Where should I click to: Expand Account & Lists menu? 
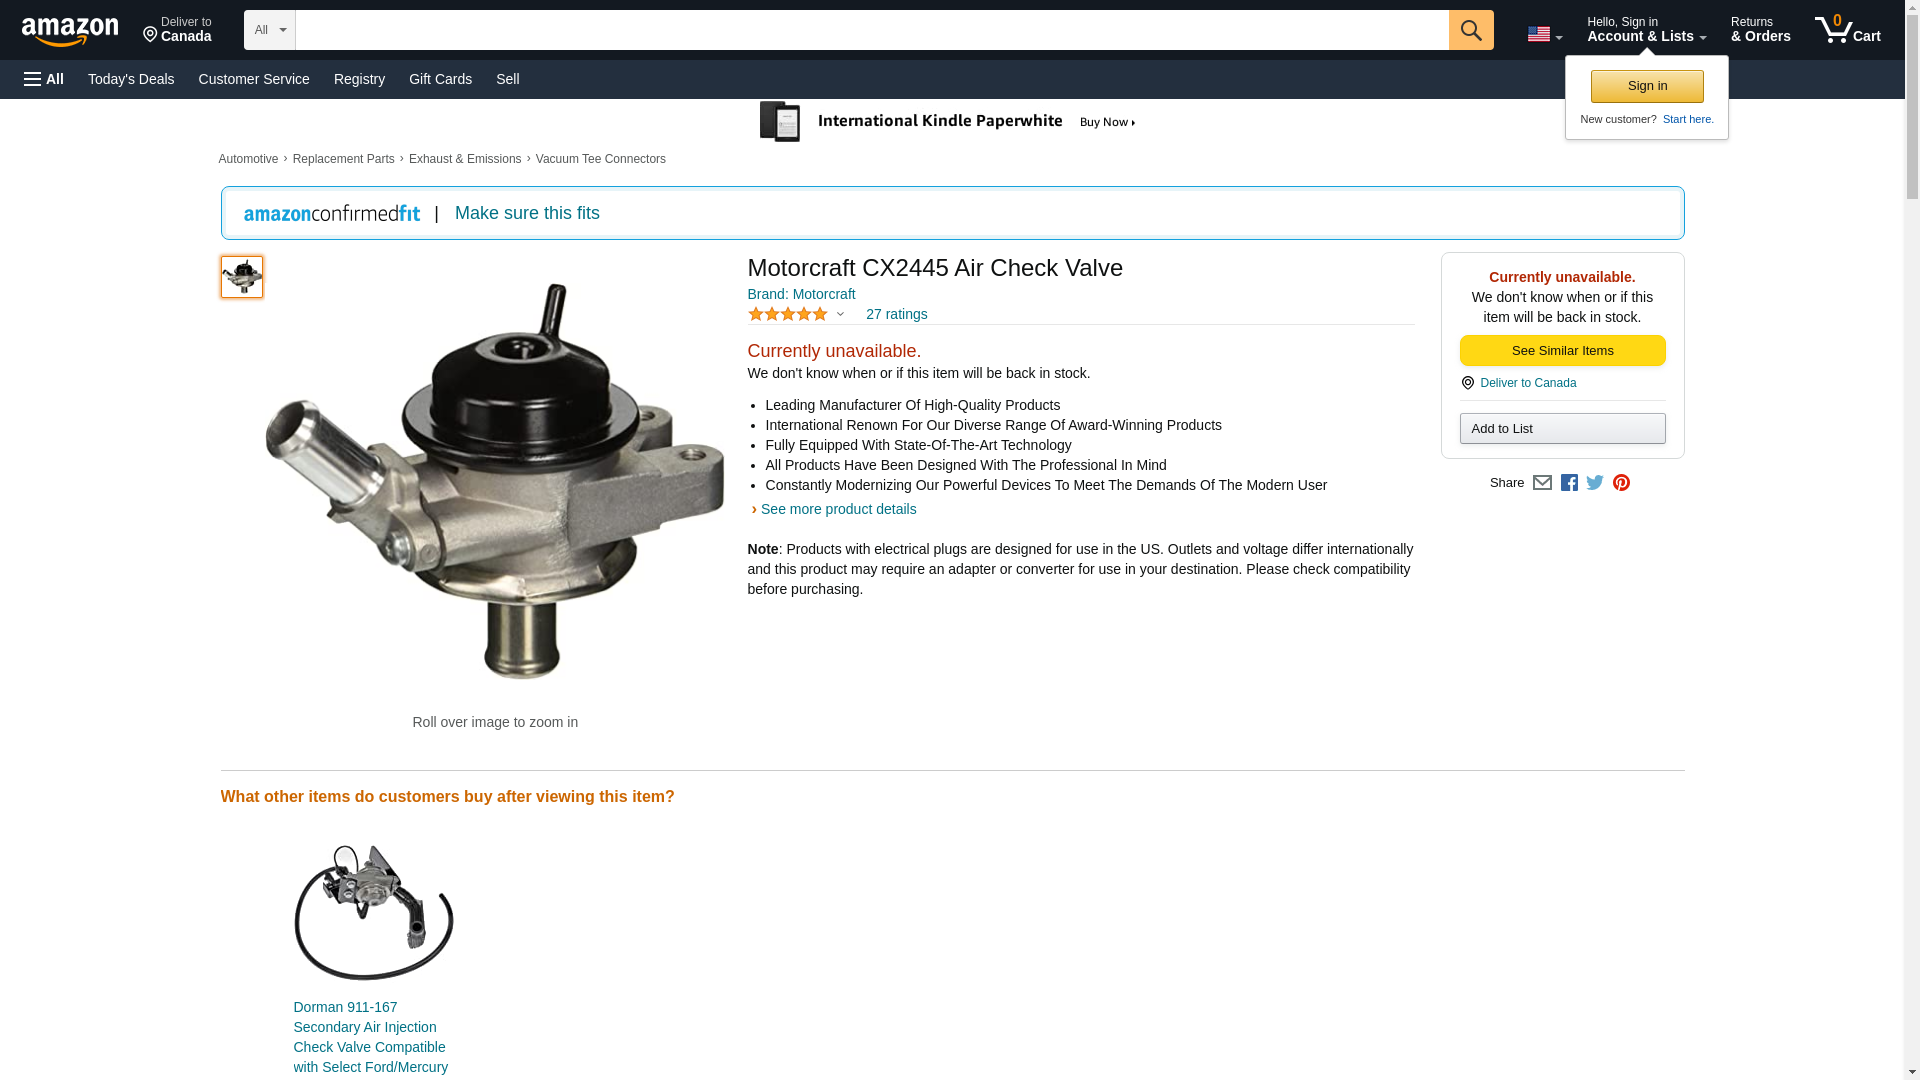pos(1646,30)
